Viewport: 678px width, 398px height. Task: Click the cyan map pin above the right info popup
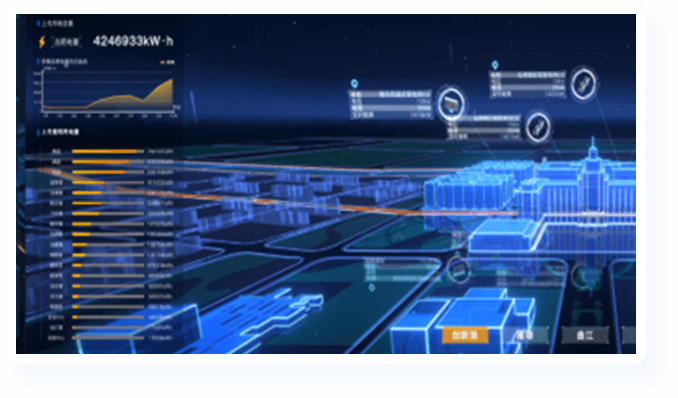click(x=495, y=65)
